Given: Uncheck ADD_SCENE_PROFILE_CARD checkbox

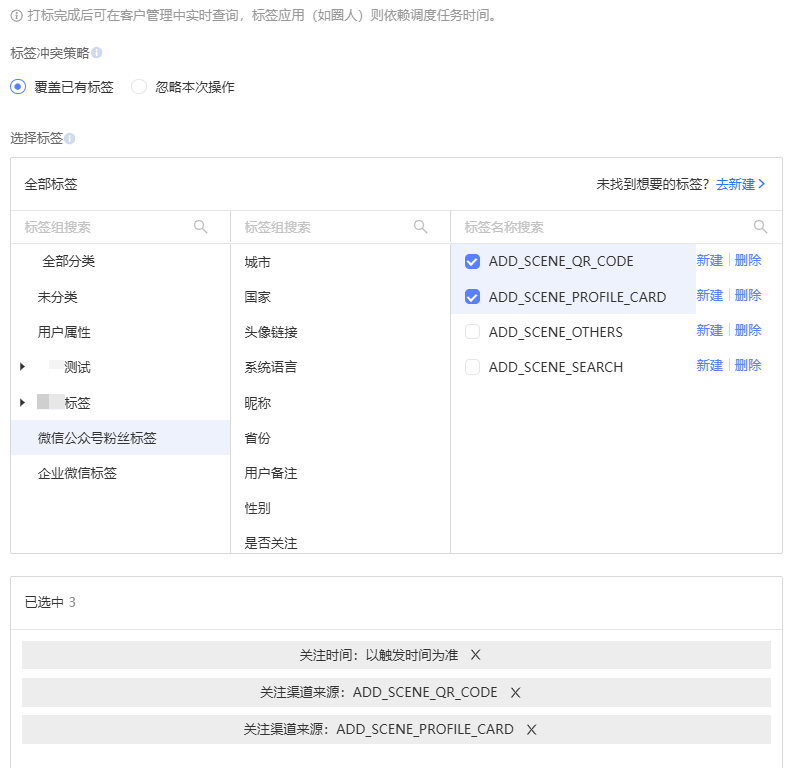Looking at the screenshot, I should pyautogui.click(x=472, y=297).
